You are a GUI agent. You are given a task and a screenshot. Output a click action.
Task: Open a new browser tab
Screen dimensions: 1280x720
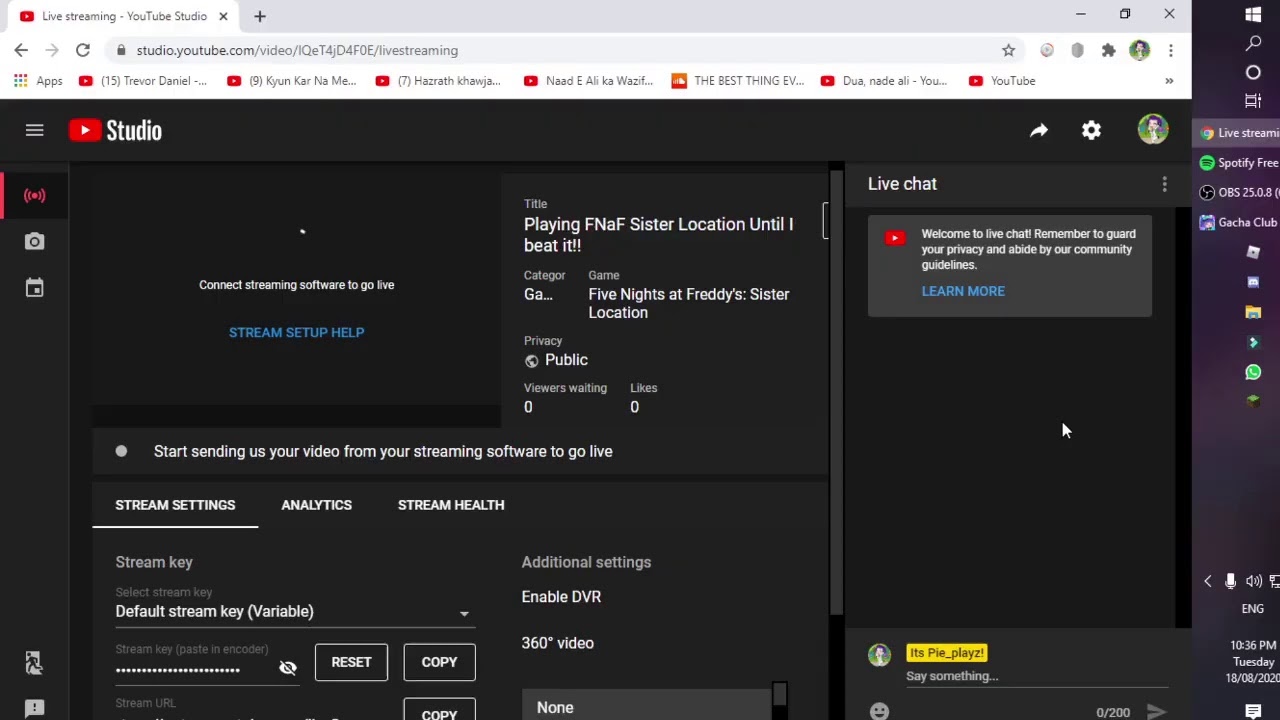tap(260, 16)
